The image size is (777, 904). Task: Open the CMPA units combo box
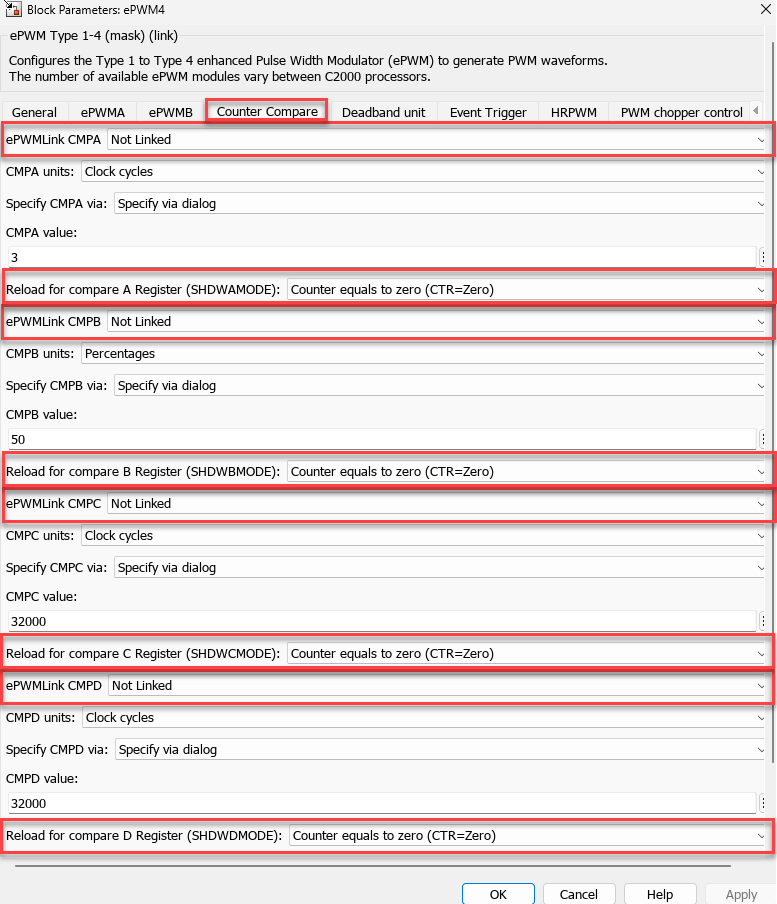pyautogui.click(x=423, y=172)
